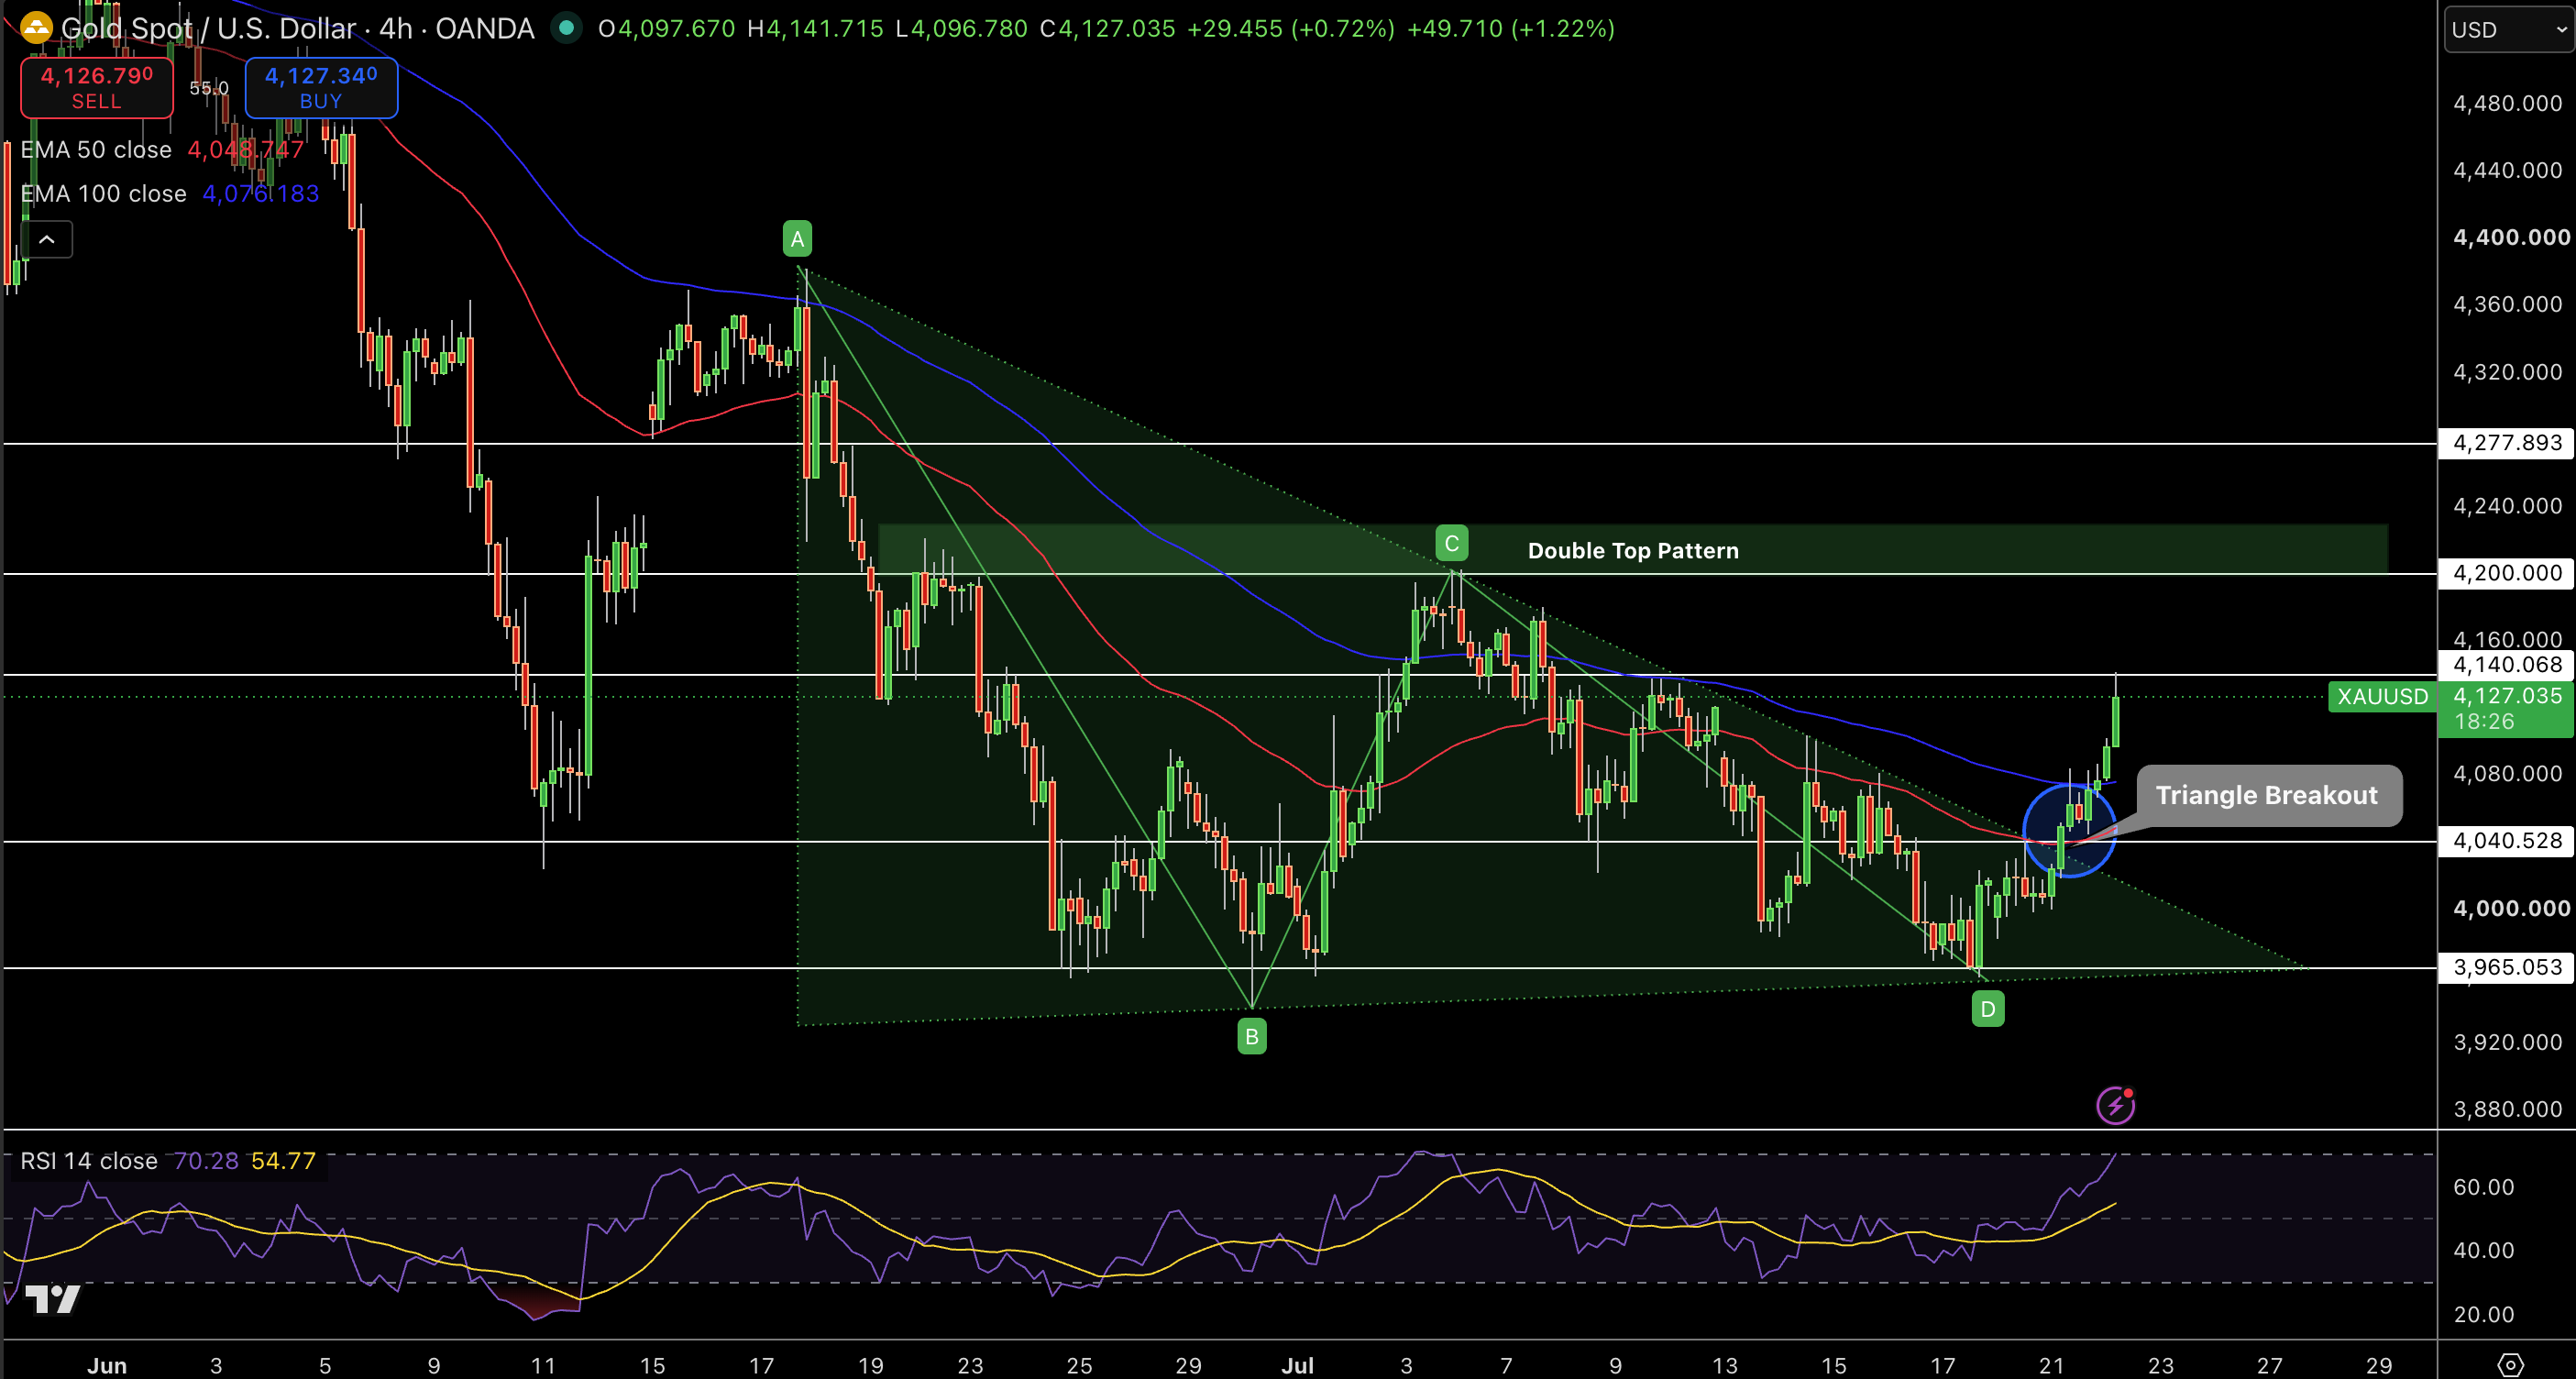Click the 4,400.000 price axis label
This screenshot has height=1379, width=2576.
[2511, 237]
